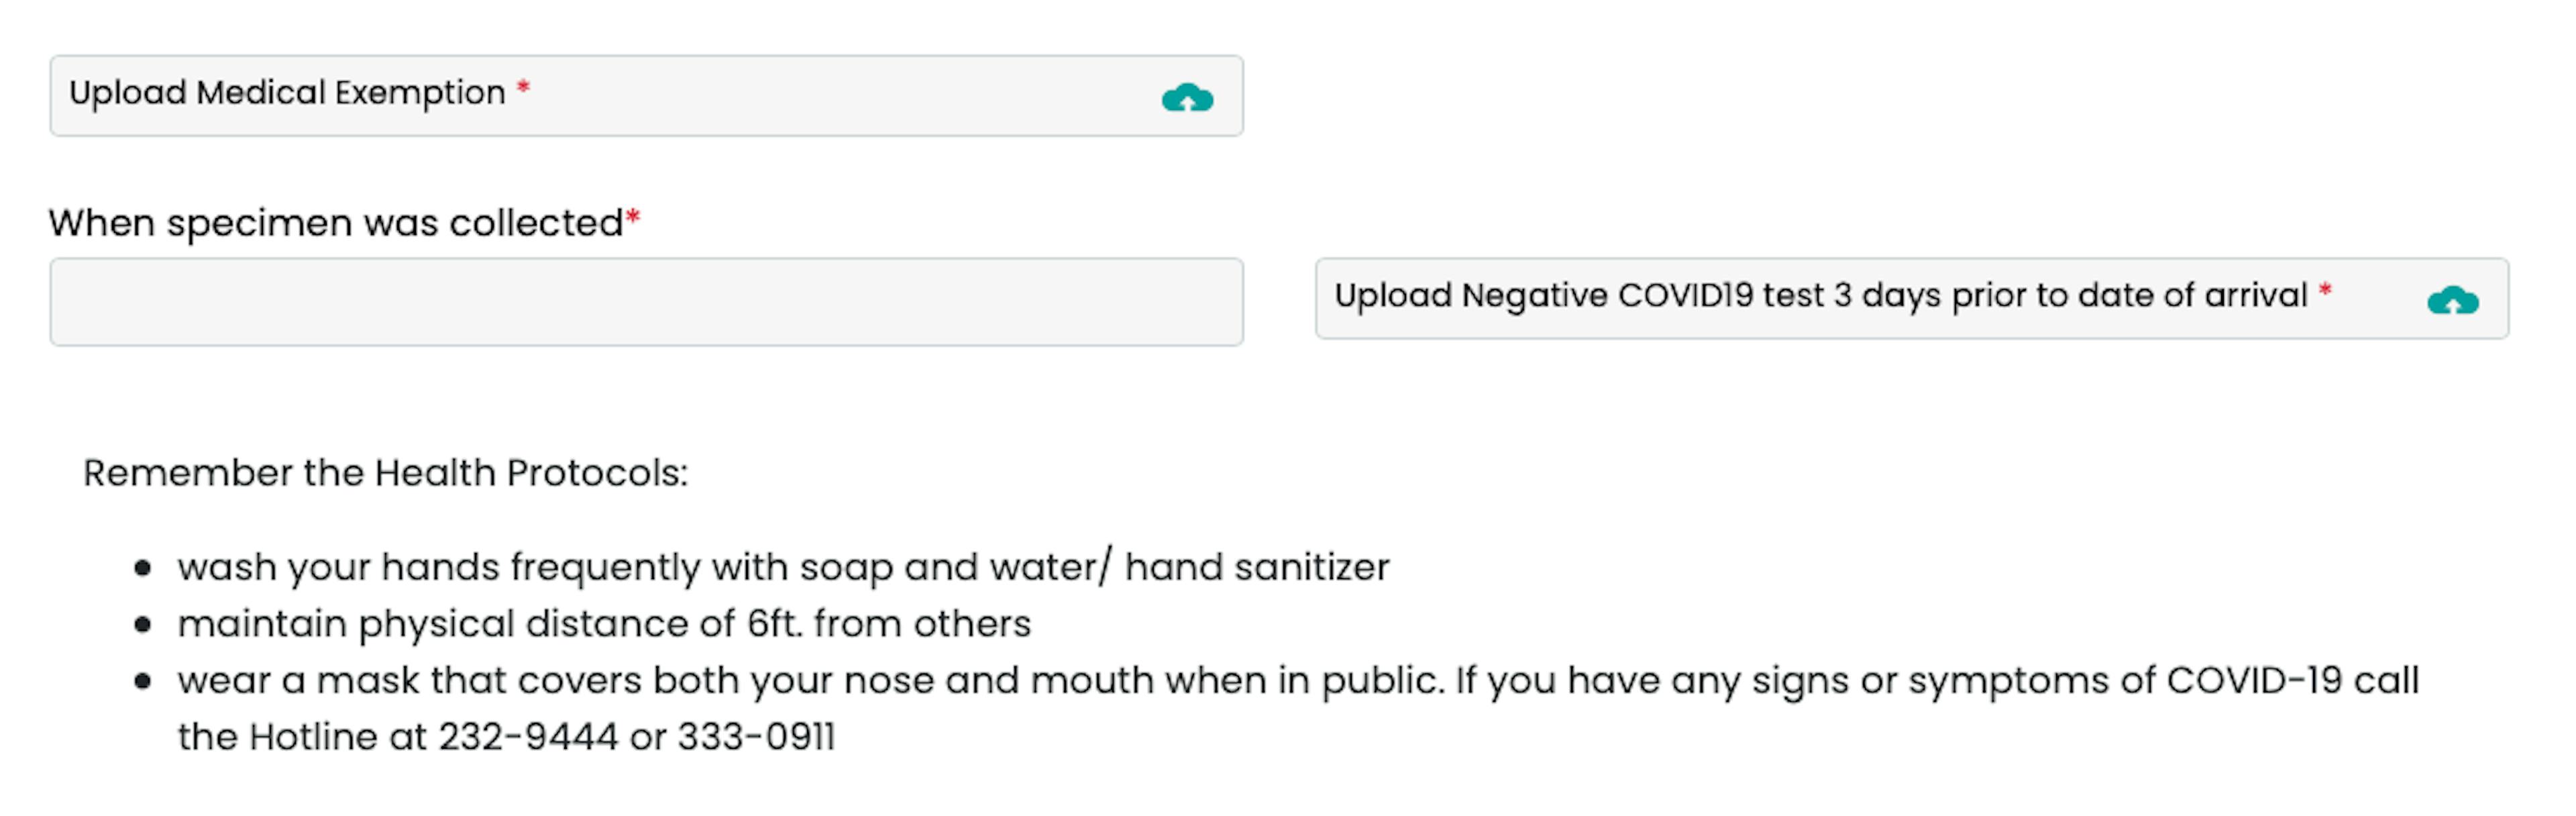
Task: Click the 'Remember the Health Protocols:' heading
Action: [386, 473]
